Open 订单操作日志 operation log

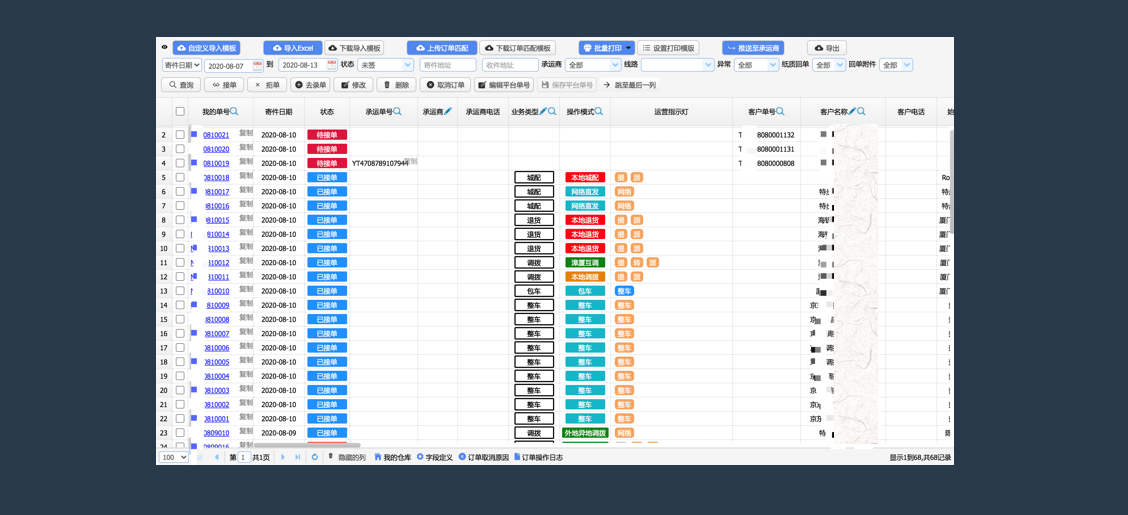tap(538, 457)
